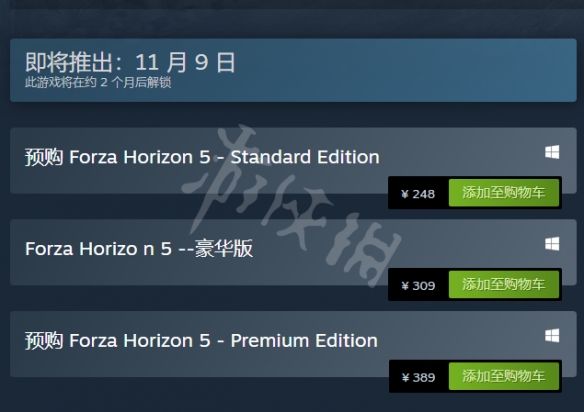
Task: Add Standard Edition to cart
Action: click(504, 193)
